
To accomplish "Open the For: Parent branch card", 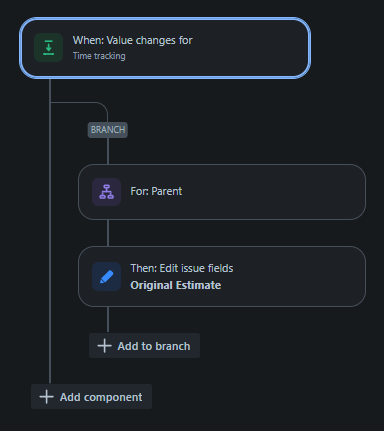I will point(222,192).
